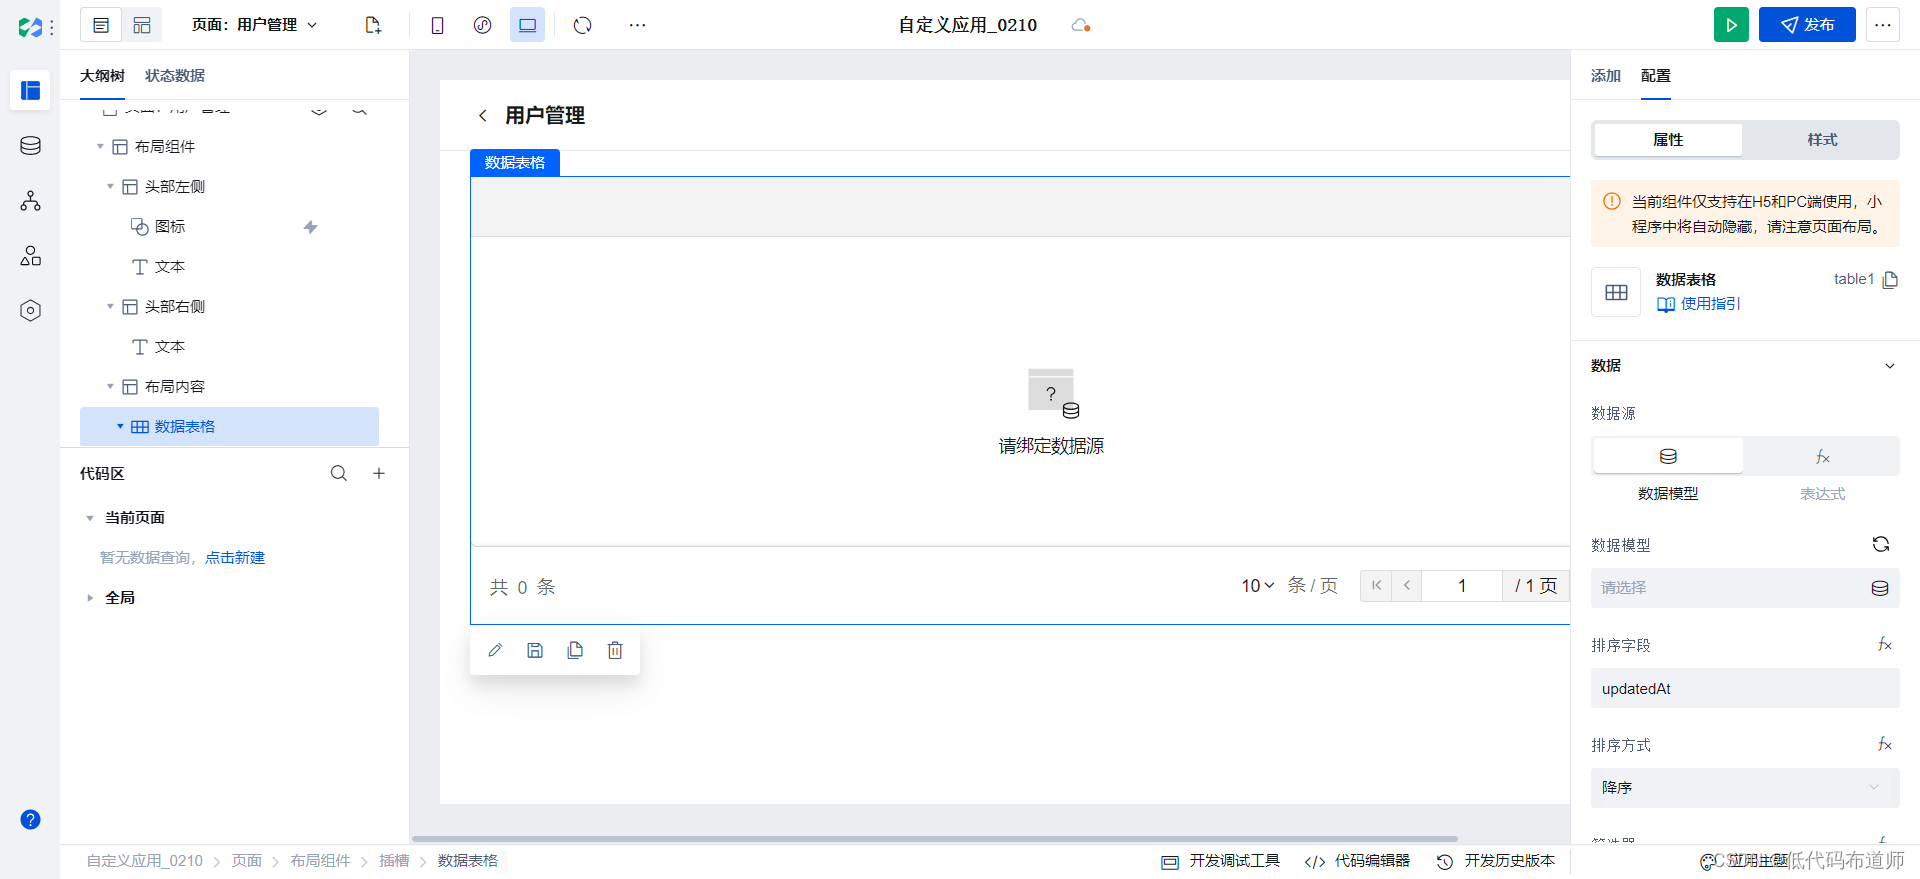Open the workflow sidebar icon

[x=30, y=201]
